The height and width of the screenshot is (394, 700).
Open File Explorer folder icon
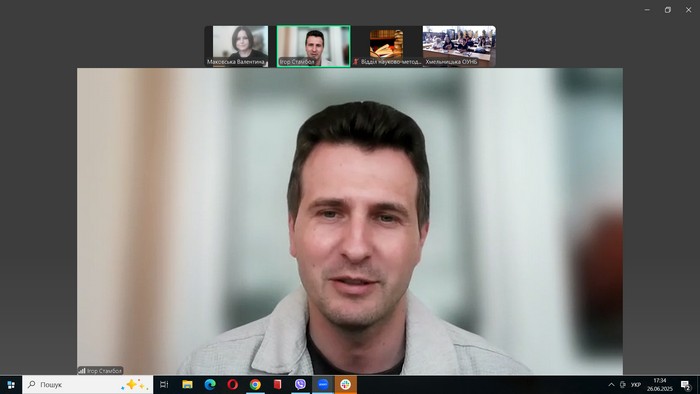pyautogui.click(x=187, y=385)
